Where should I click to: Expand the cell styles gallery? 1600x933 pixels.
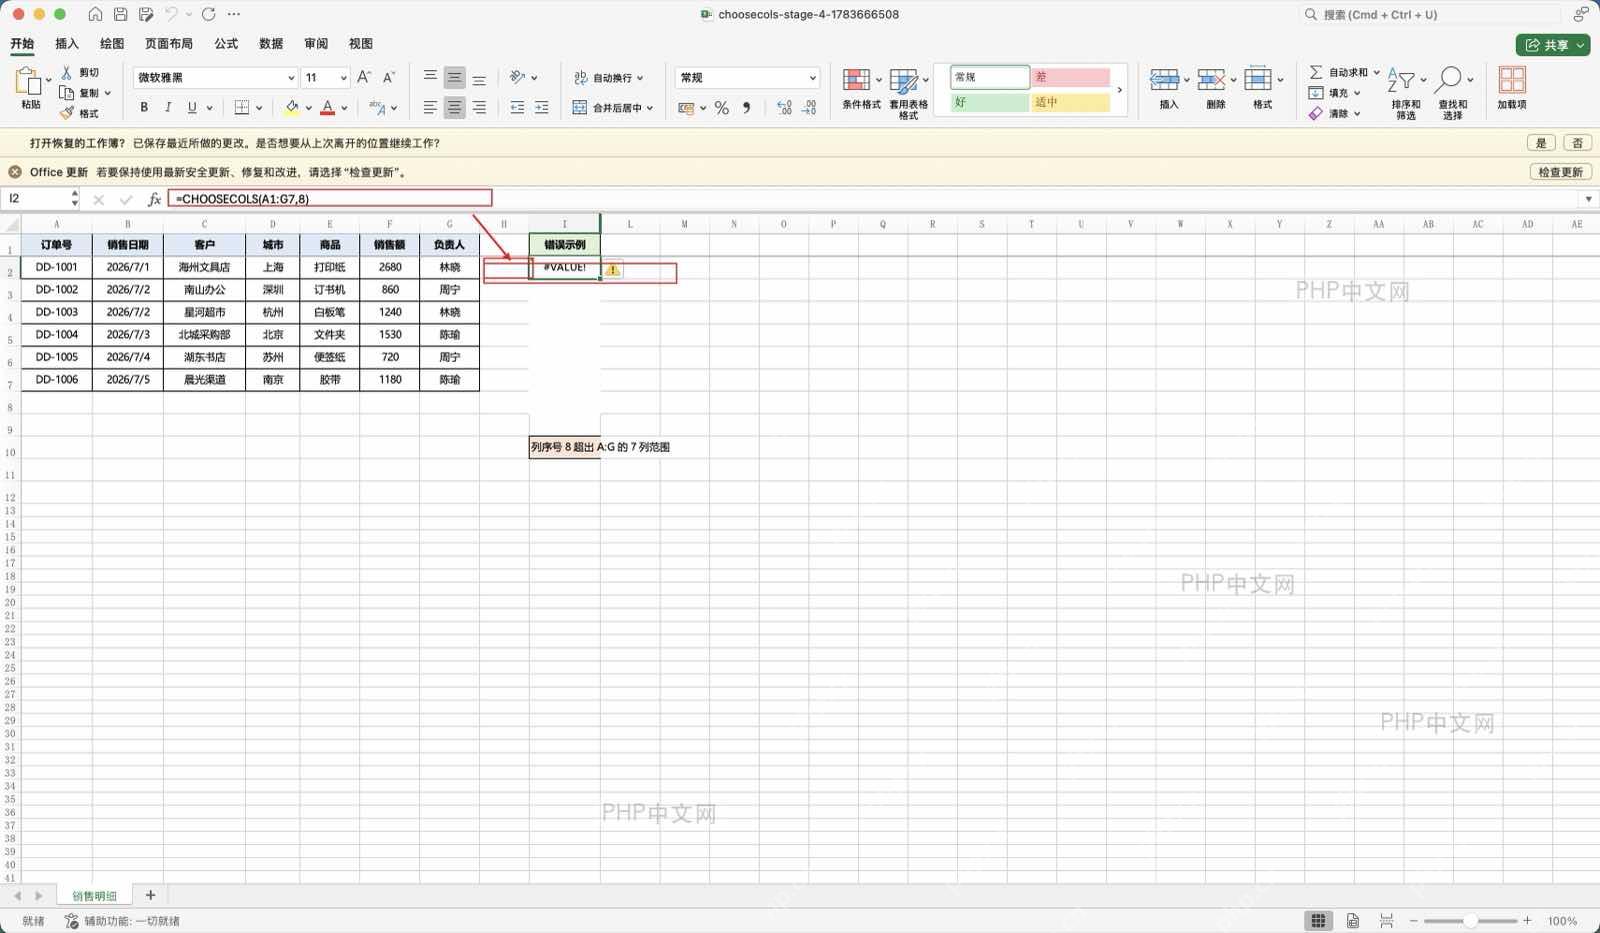1120,90
